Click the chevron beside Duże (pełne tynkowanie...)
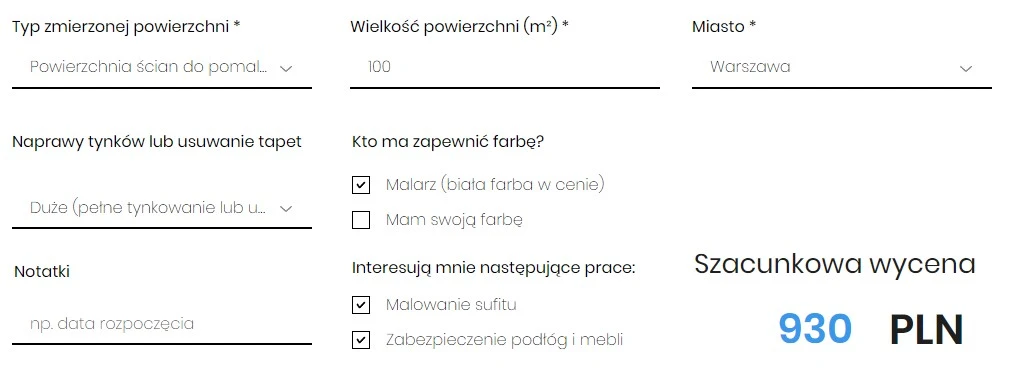Viewport: 1012px width, 370px height. pos(286,209)
